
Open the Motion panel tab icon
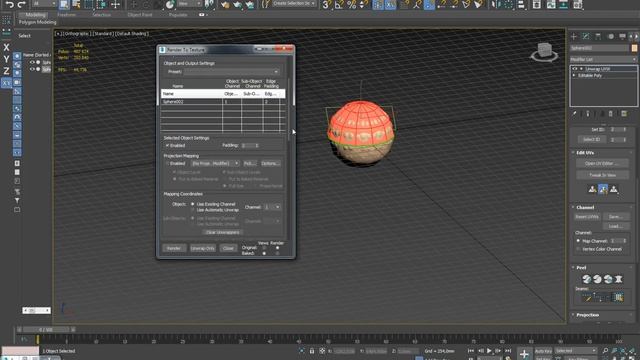tap(611, 37)
